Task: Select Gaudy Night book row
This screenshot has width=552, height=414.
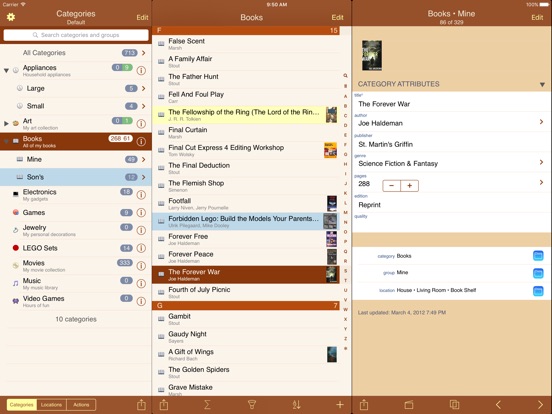Action: pyautogui.click(x=246, y=337)
